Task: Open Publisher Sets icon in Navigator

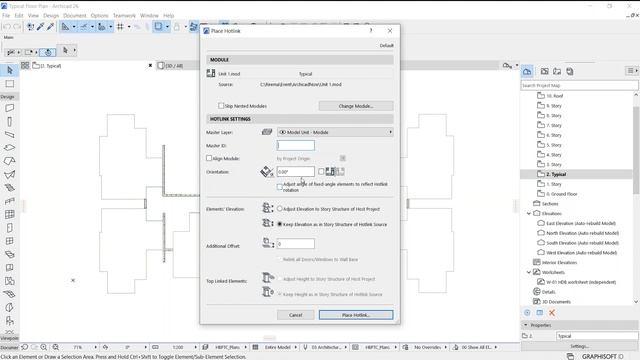Action: [570, 71]
